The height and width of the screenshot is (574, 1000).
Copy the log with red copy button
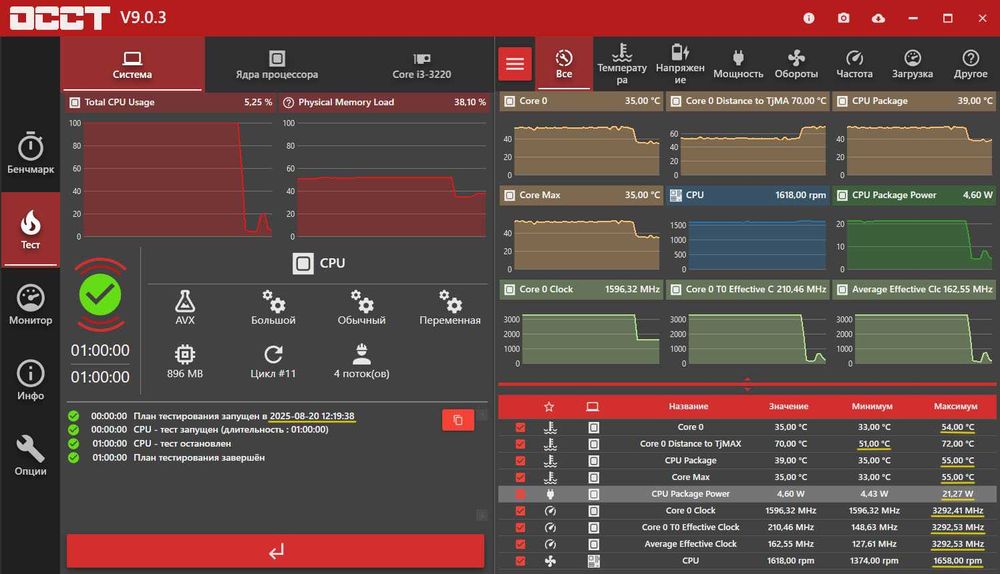pyautogui.click(x=458, y=420)
